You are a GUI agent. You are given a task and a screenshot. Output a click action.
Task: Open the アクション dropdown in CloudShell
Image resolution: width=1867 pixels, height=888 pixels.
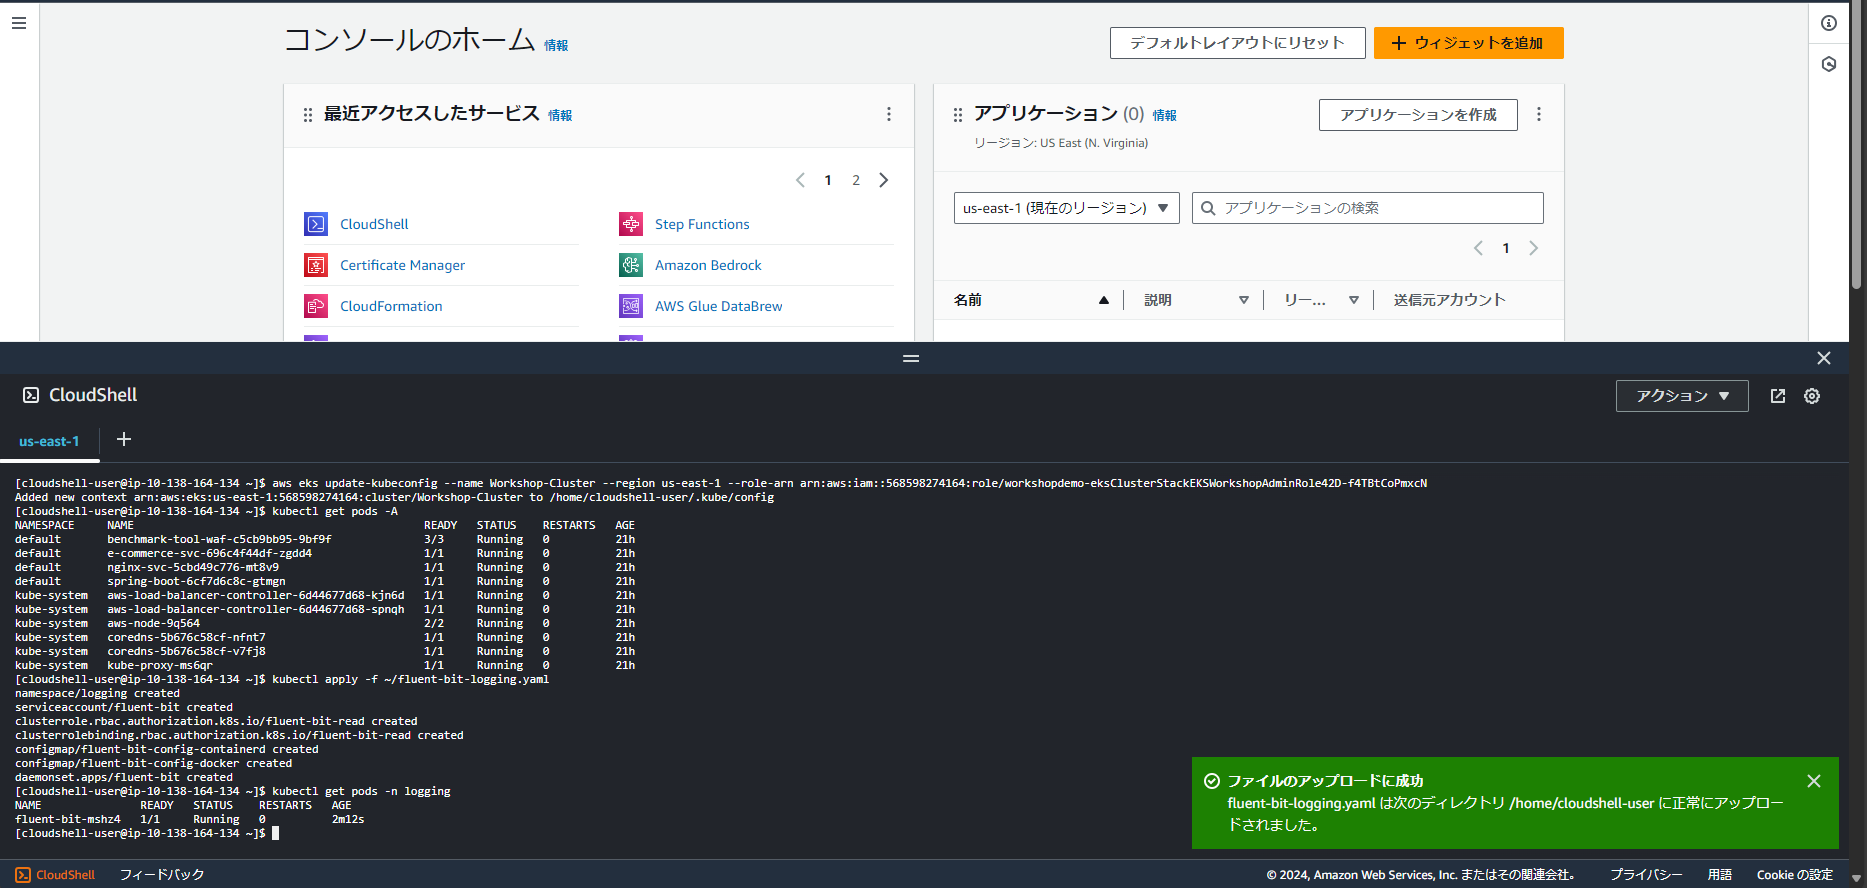[1682, 396]
